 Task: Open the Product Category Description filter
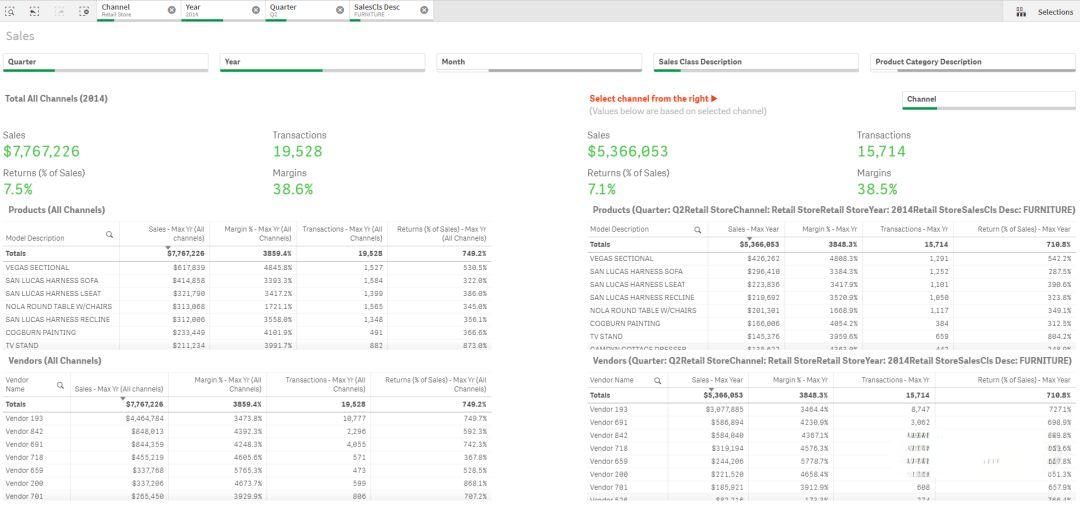click(972, 62)
